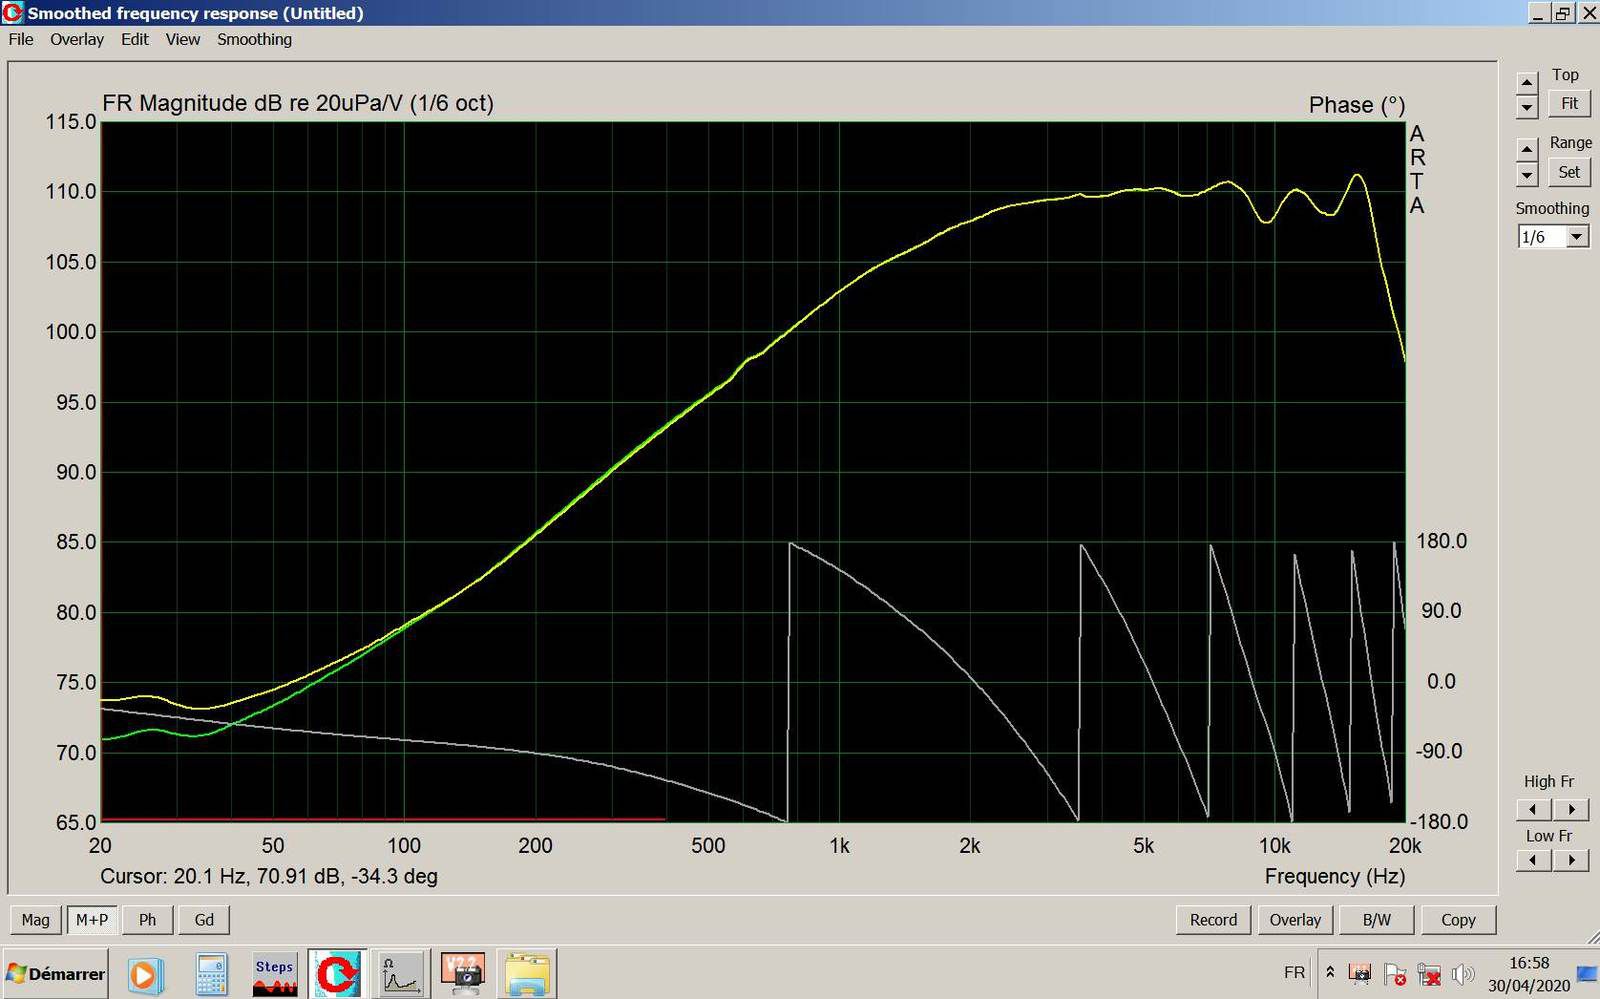Click the yellow magnitude curve peak near 15 kHz
Image resolution: width=1600 pixels, height=999 pixels.
(1357, 176)
